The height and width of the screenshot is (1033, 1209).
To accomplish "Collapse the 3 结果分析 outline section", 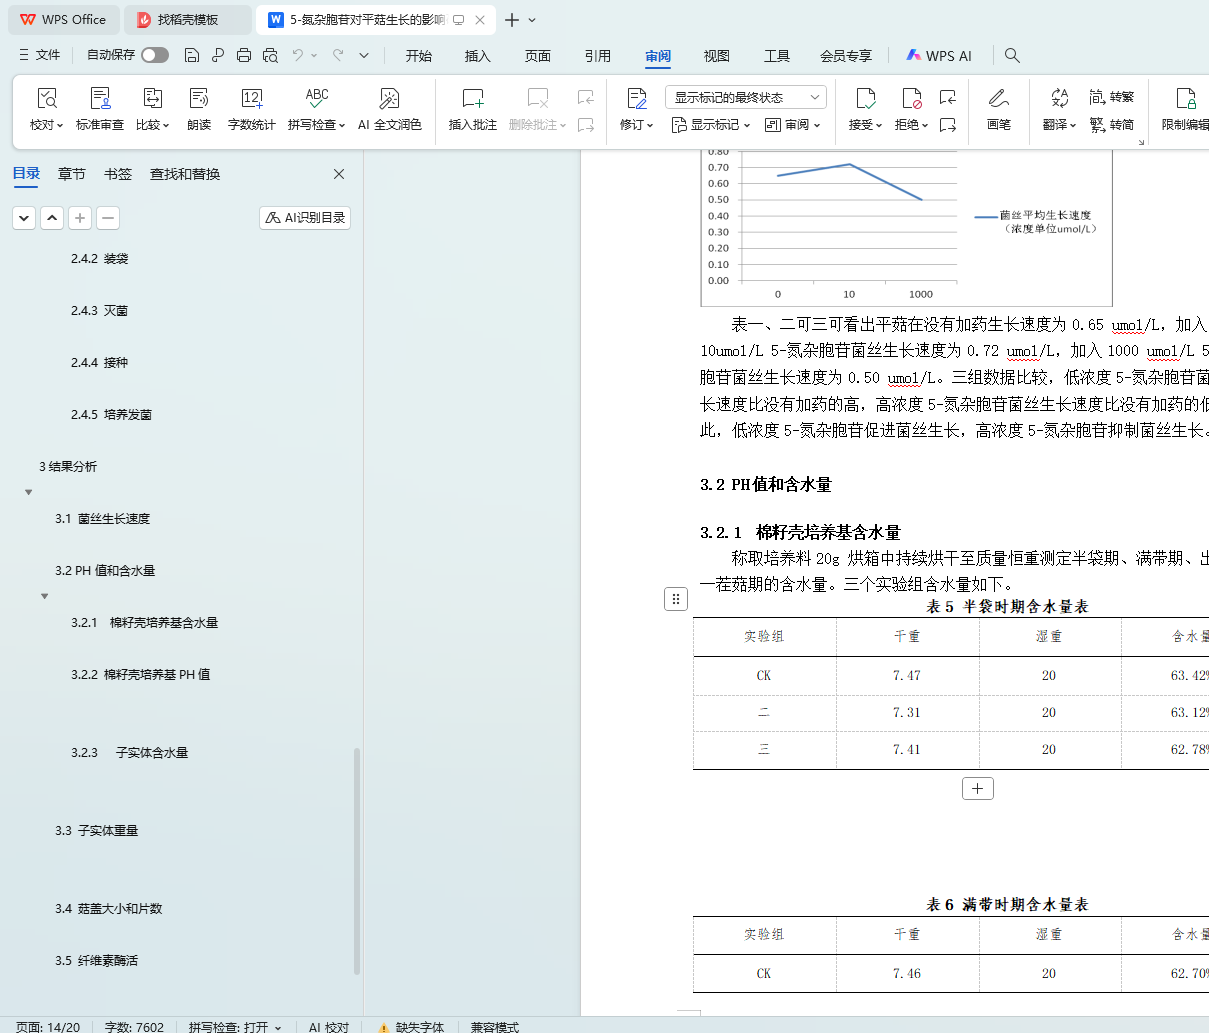I will point(29,492).
